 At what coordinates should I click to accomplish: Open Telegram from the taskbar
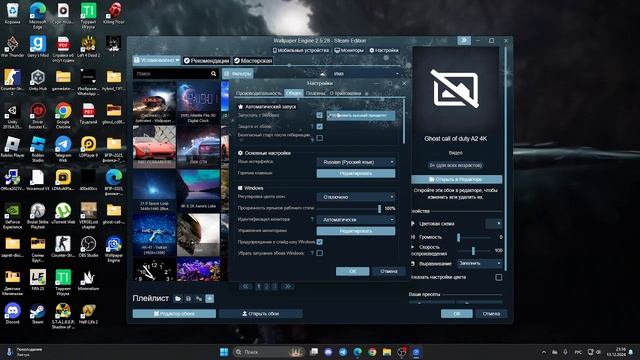click(343, 352)
